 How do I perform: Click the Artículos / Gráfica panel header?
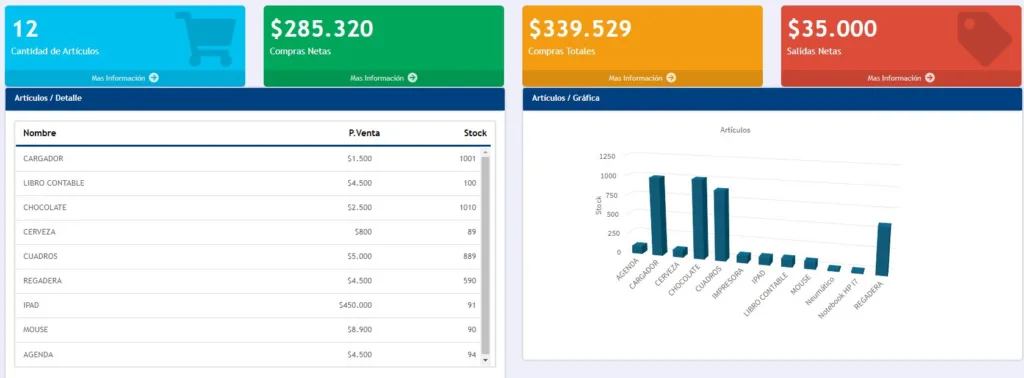coord(772,99)
